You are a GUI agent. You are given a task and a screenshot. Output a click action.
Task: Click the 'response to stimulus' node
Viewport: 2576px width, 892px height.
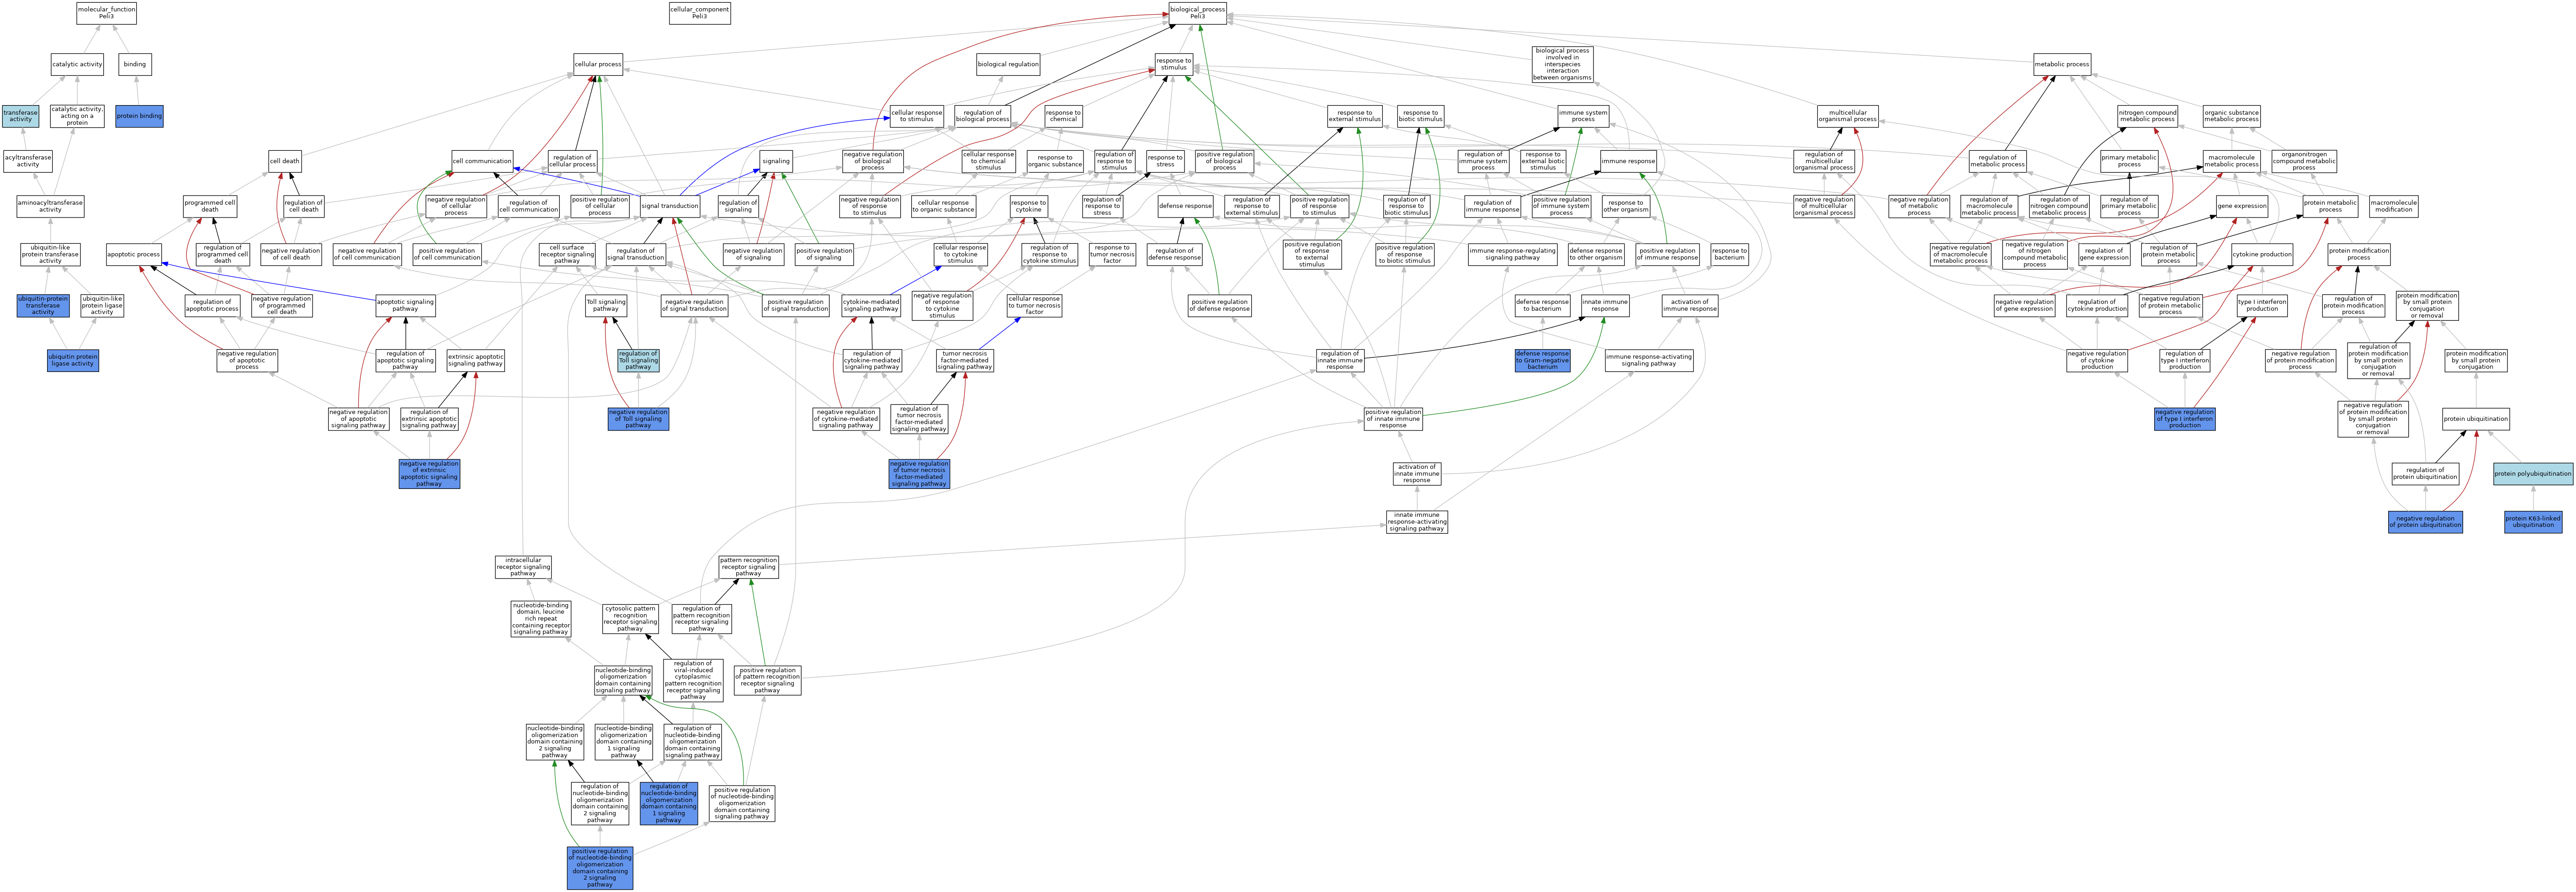[x=1174, y=64]
